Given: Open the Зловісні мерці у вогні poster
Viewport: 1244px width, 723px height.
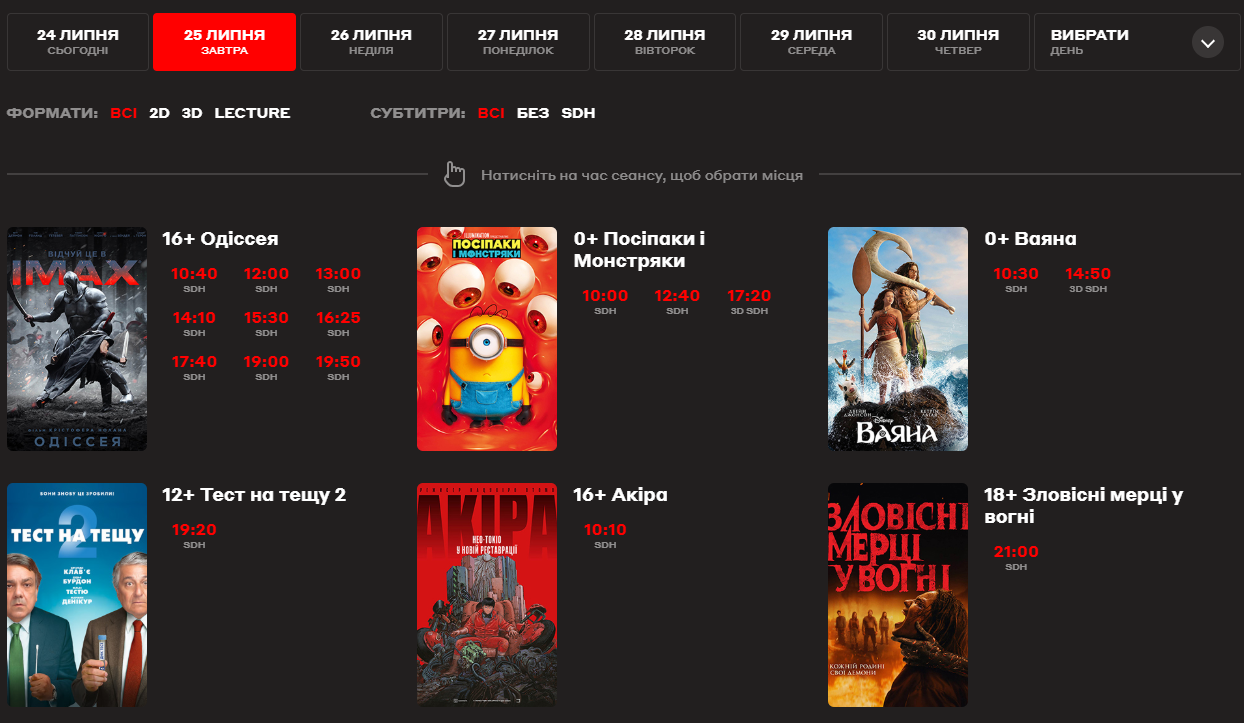Looking at the screenshot, I should 898,595.
